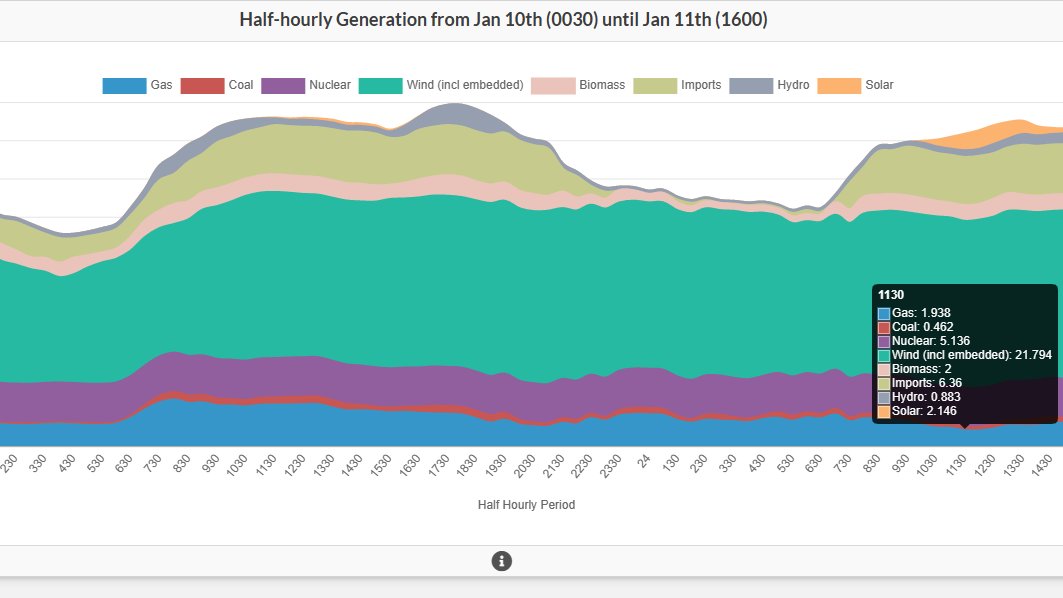1063x598 pixels.
Task: Click the 2030 x-axis tick label
Action: [524, 465]
